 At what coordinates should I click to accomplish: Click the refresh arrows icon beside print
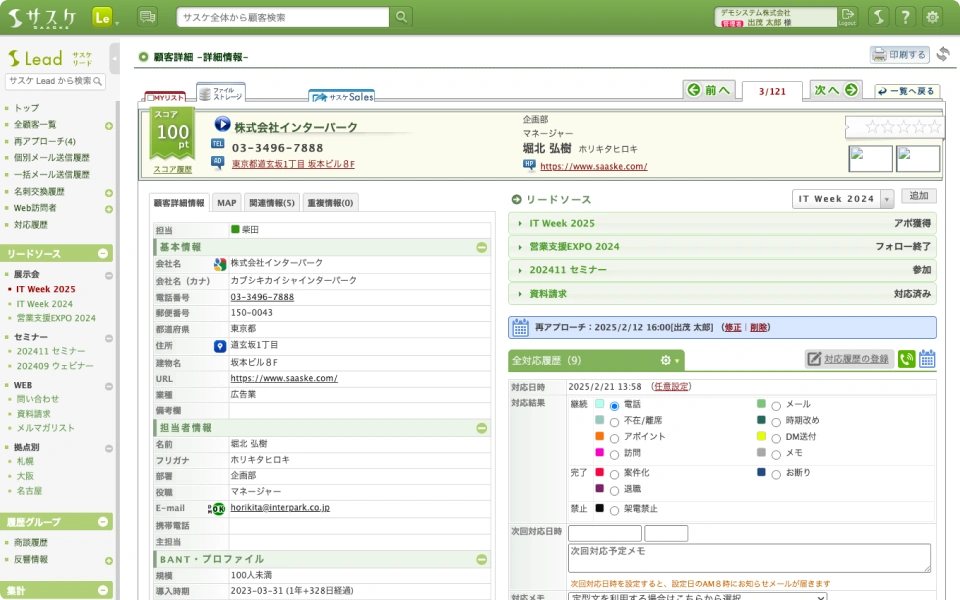(942, 54)
